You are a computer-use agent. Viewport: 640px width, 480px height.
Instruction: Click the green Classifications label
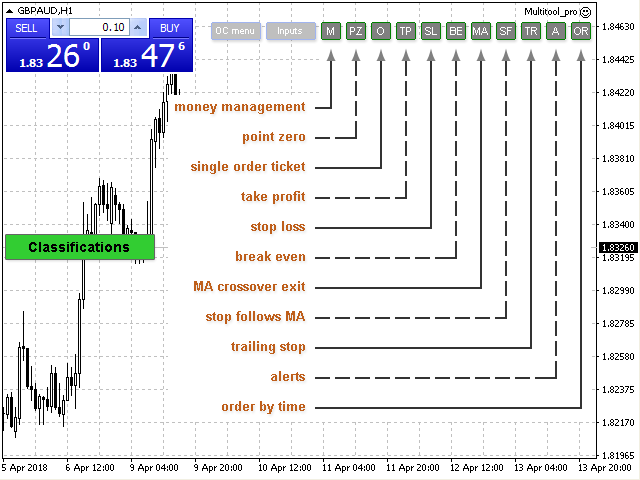tap(80, 247)
